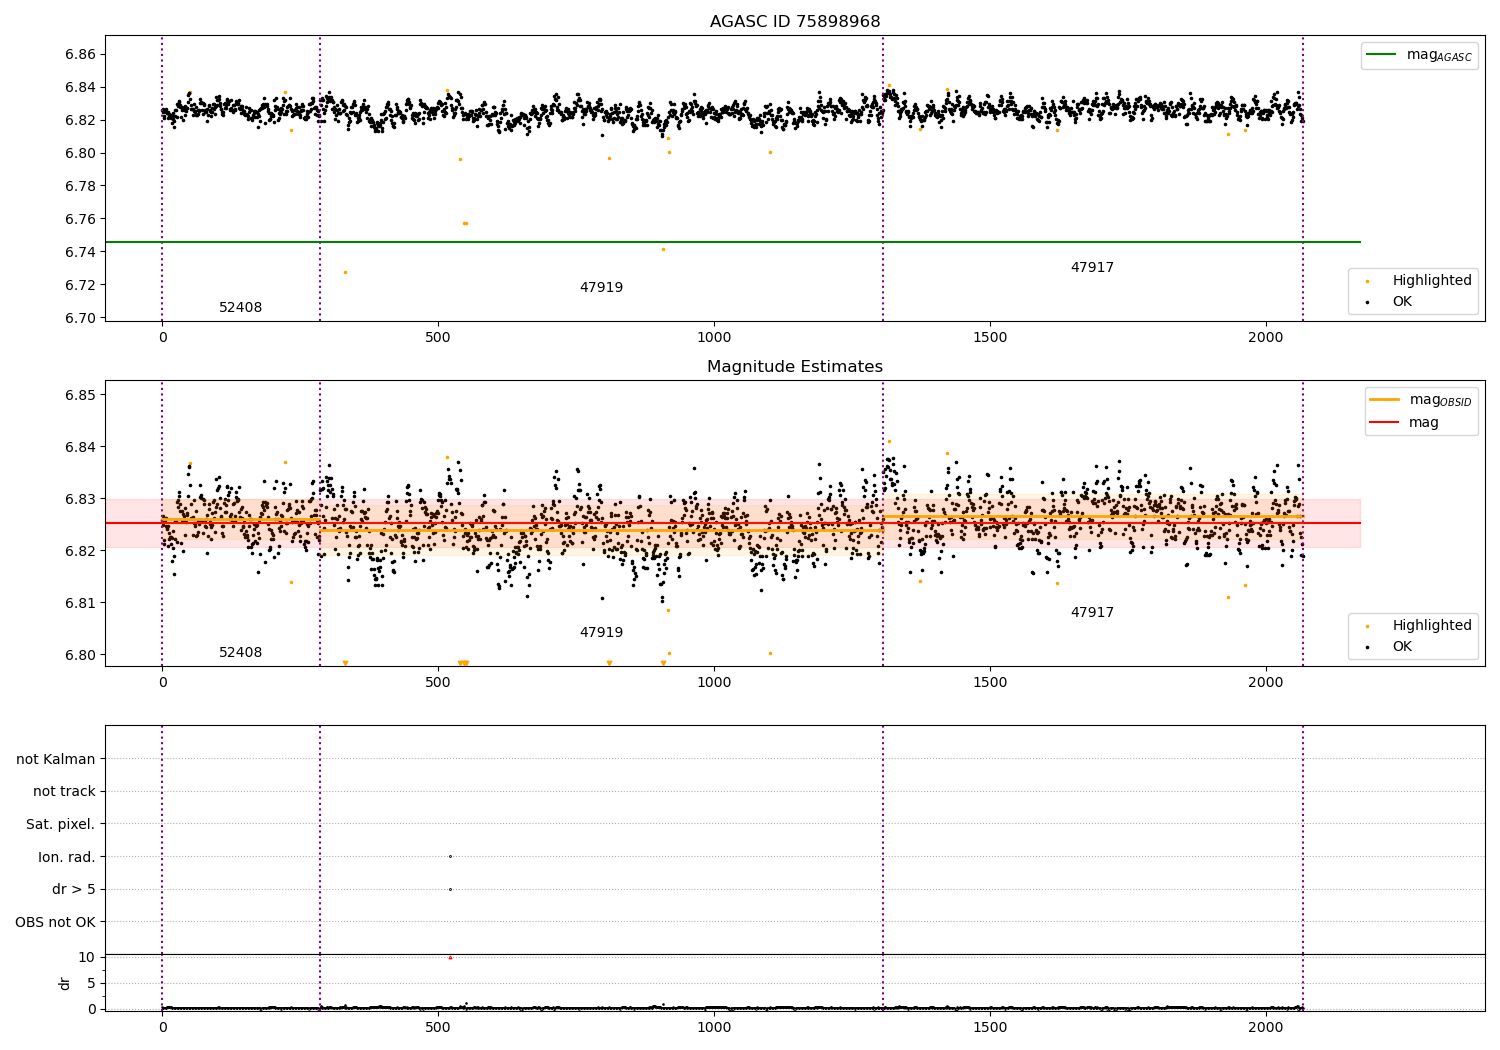Click the 'AGASC ID 75898968' plot title
This screenshot has height=1050, width=1500.
pos(795,22)
